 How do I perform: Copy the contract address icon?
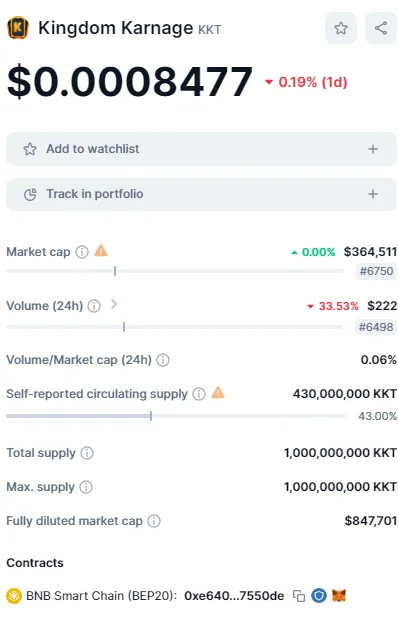click(x=299, y=596)
